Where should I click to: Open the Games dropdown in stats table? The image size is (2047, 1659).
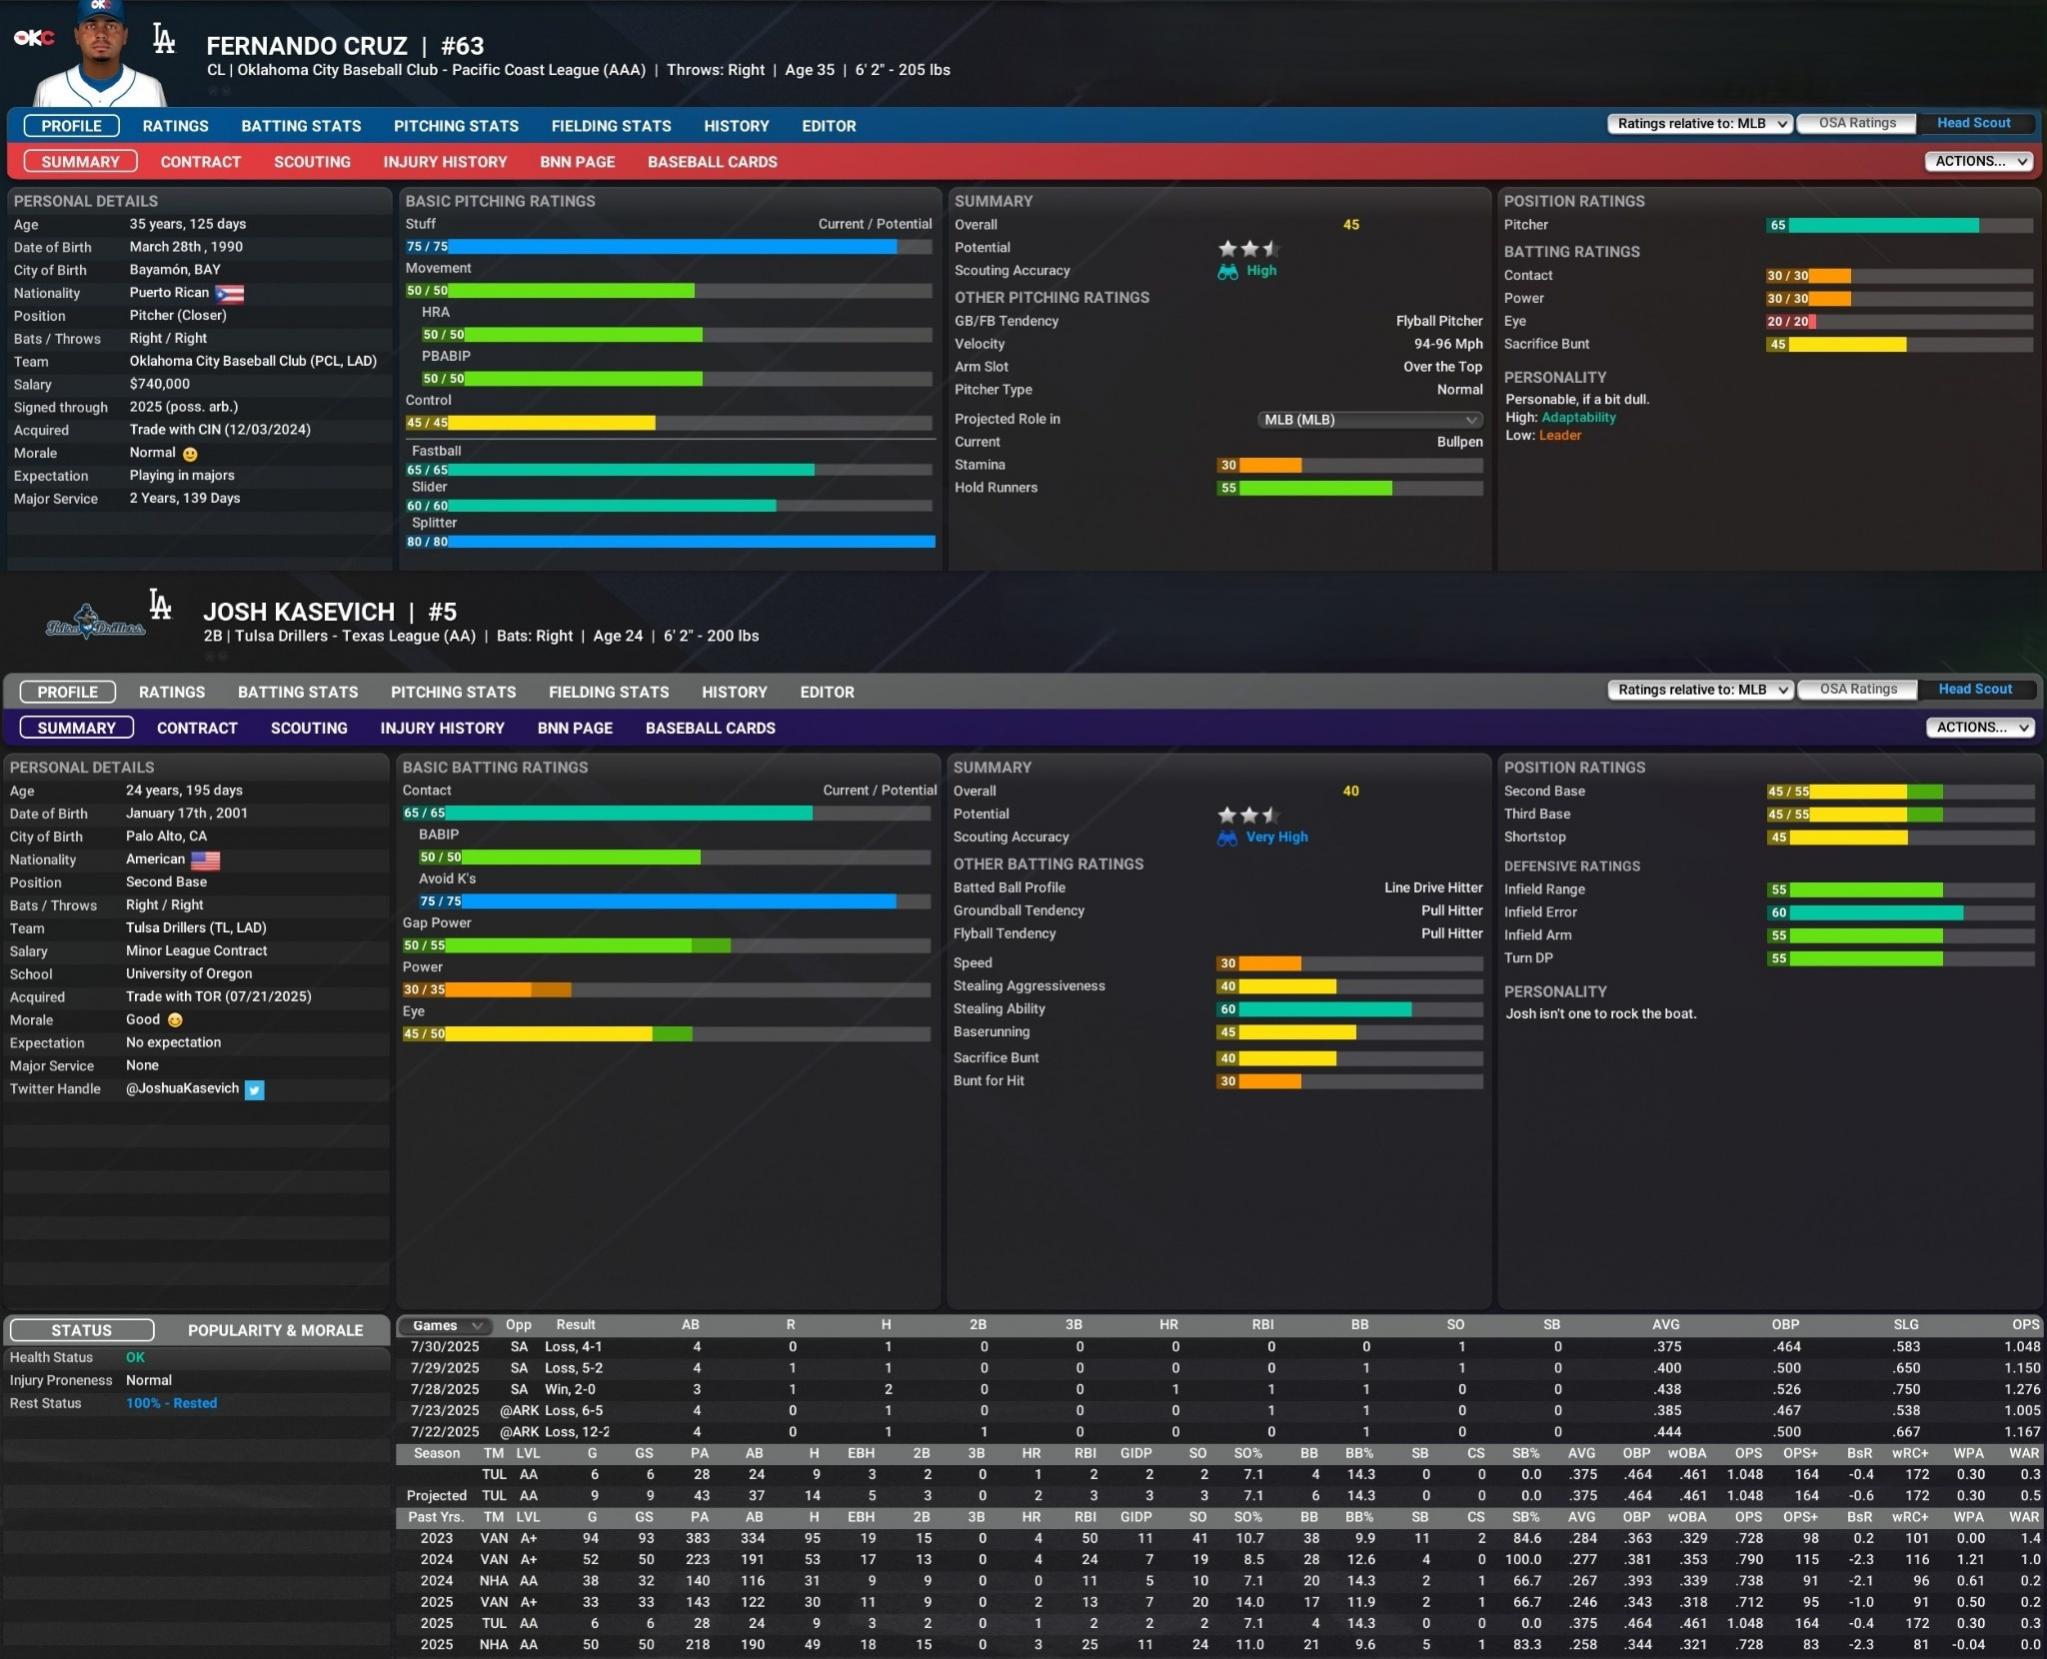click(x=445, y=1326)
